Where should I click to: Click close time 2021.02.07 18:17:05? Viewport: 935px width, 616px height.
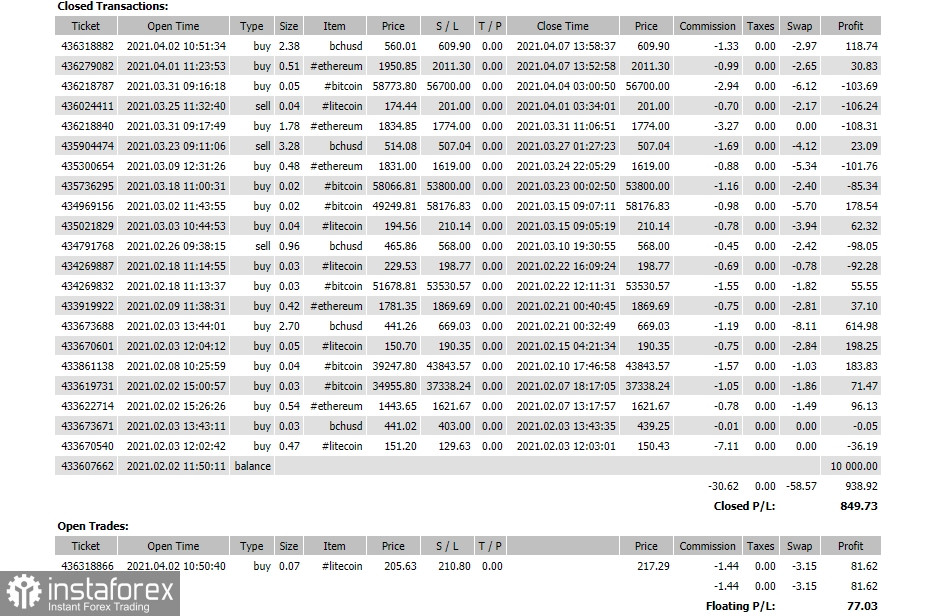(566, 386)
